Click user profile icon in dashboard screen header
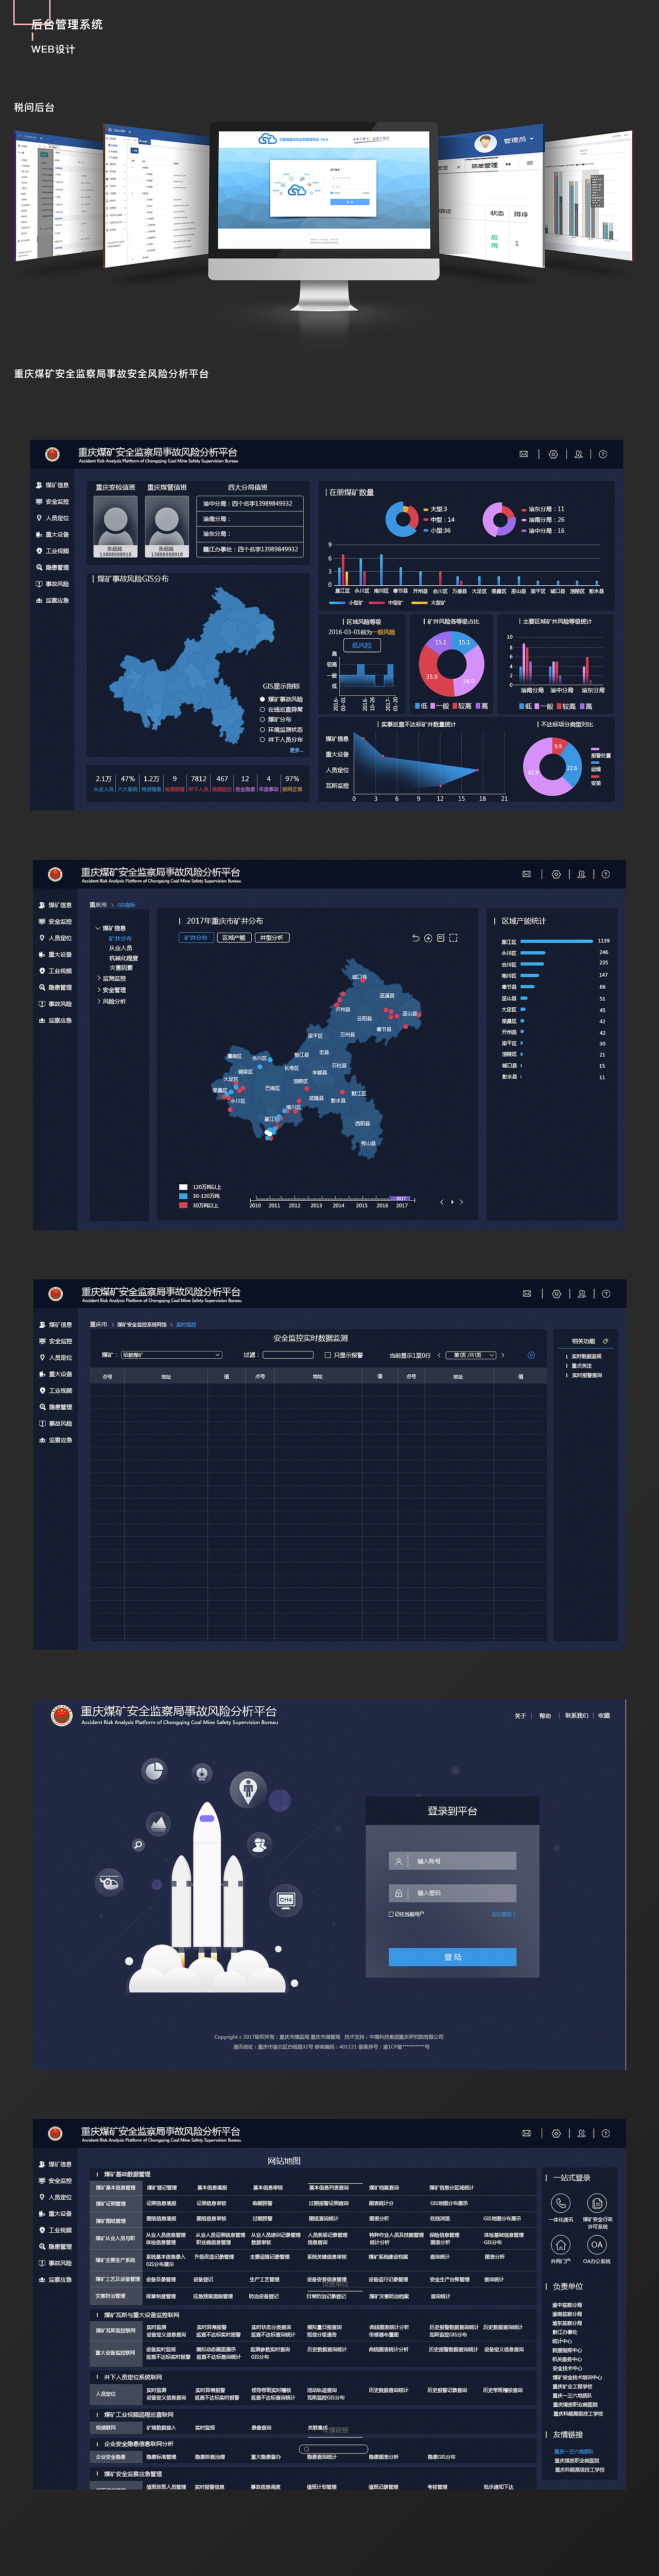Screen dimensions: 659x2576 click(x=578, y=454)
